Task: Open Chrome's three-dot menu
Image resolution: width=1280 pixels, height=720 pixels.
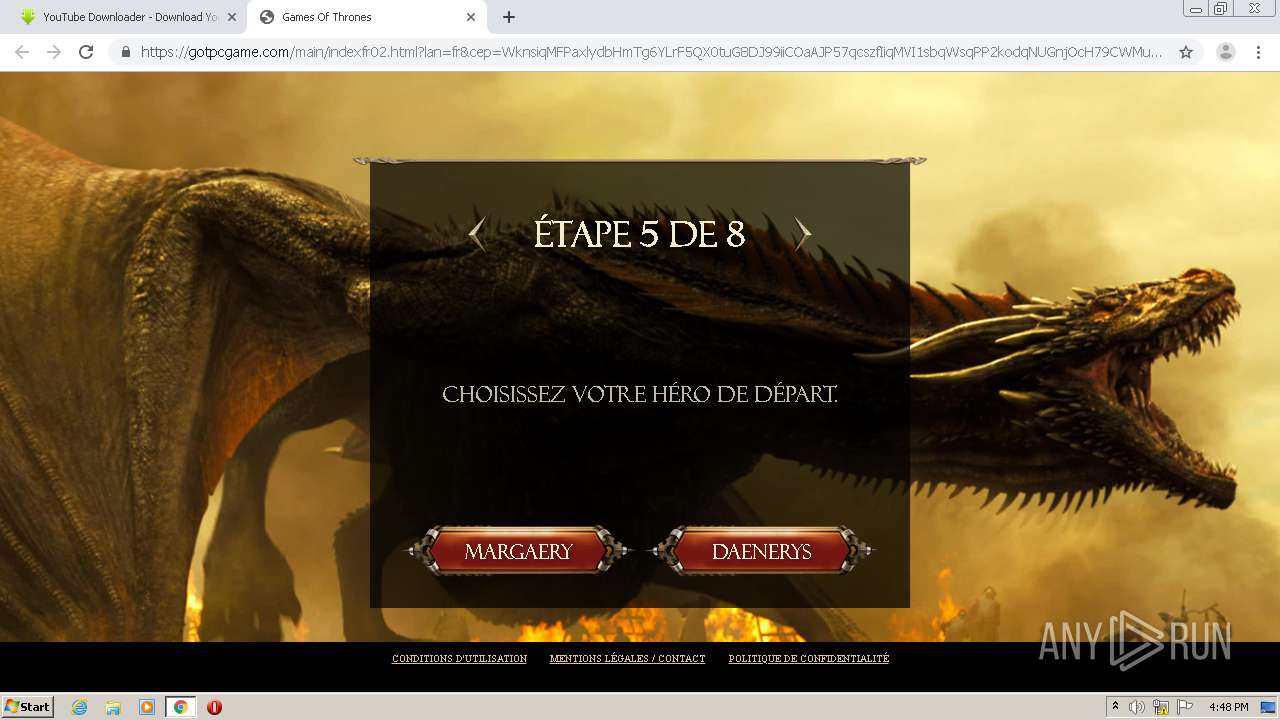Action: (x=1258, y=52)
